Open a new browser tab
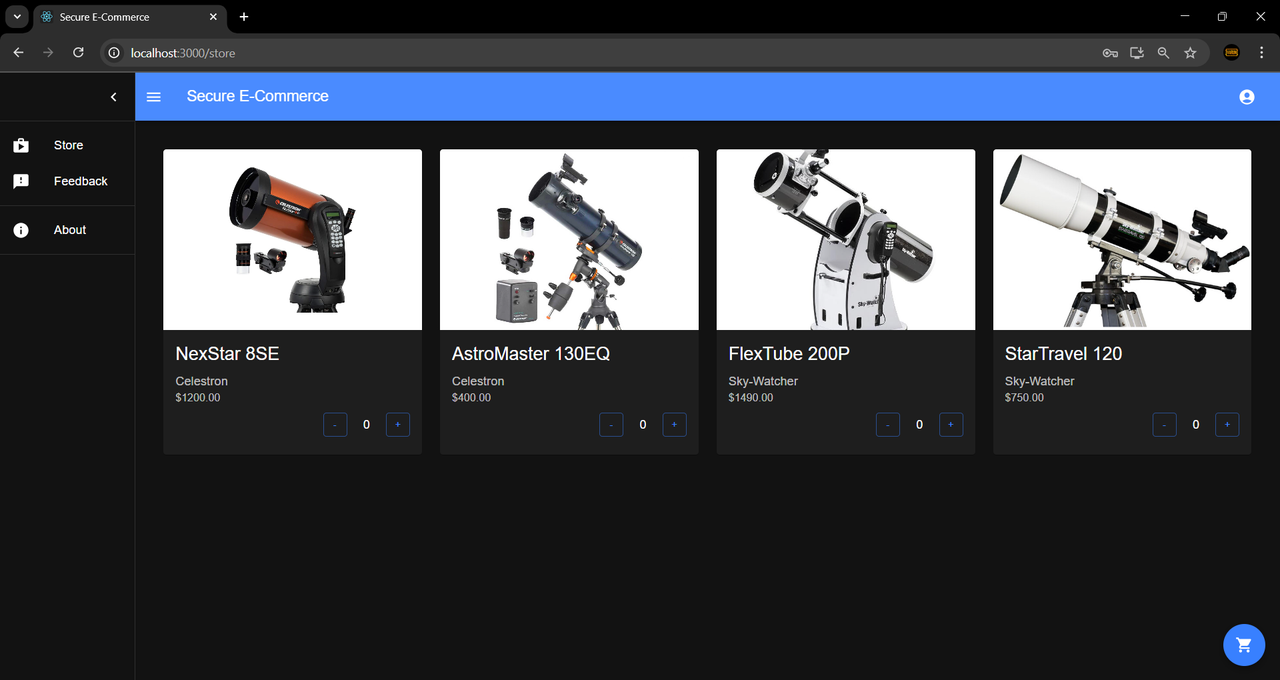The image size is (1280, 680). tap(244, 17)
